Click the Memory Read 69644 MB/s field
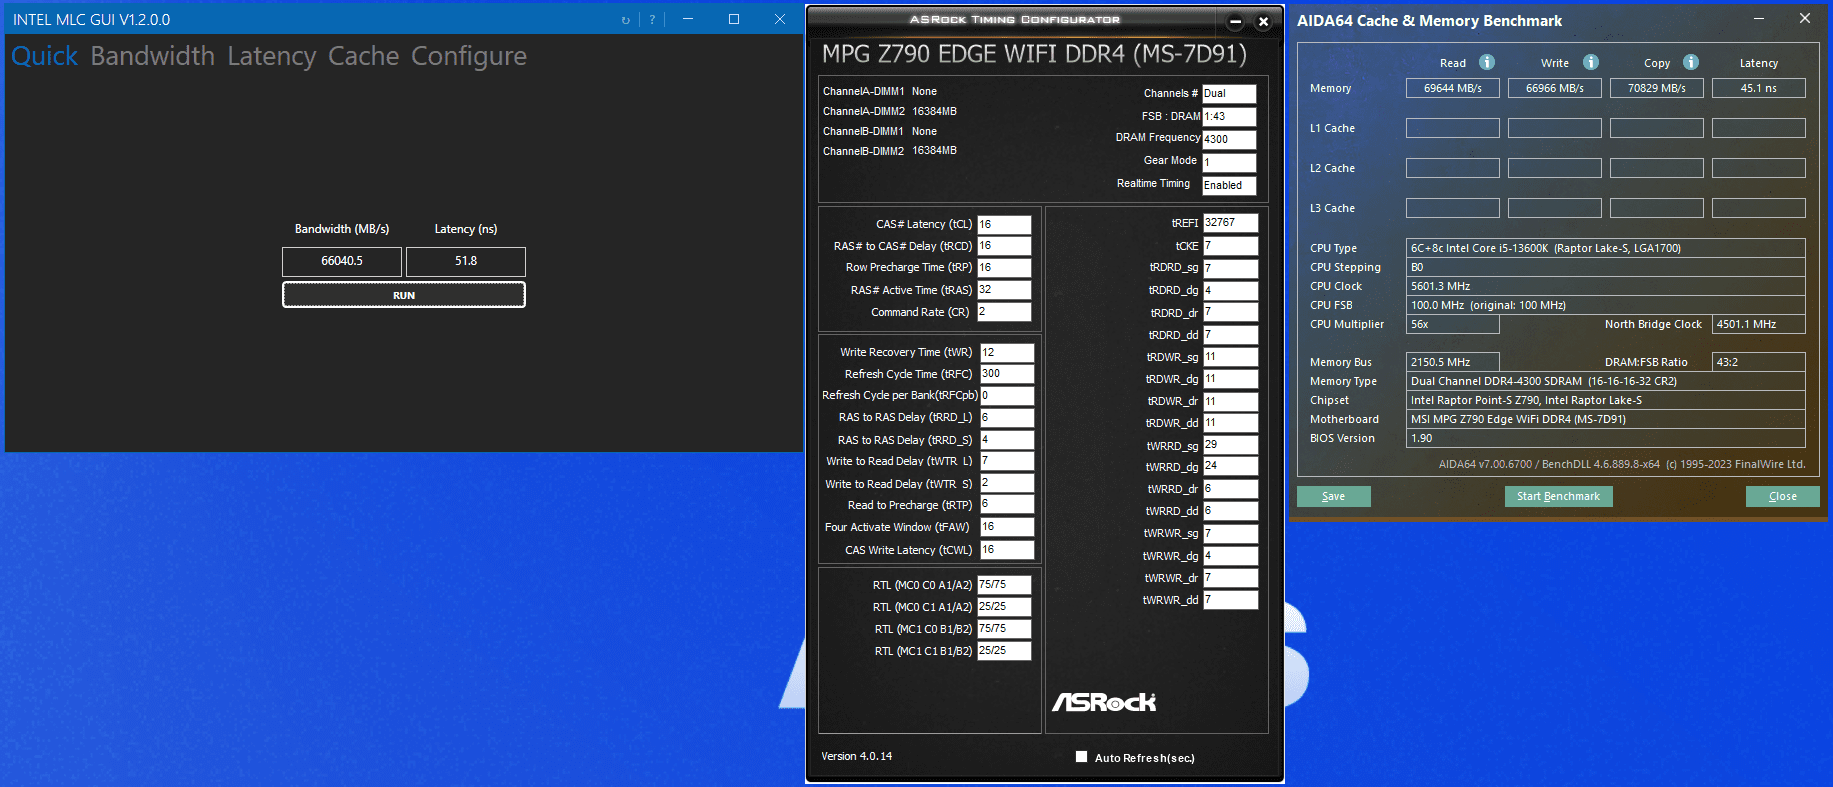 (x=1452, y=88)
